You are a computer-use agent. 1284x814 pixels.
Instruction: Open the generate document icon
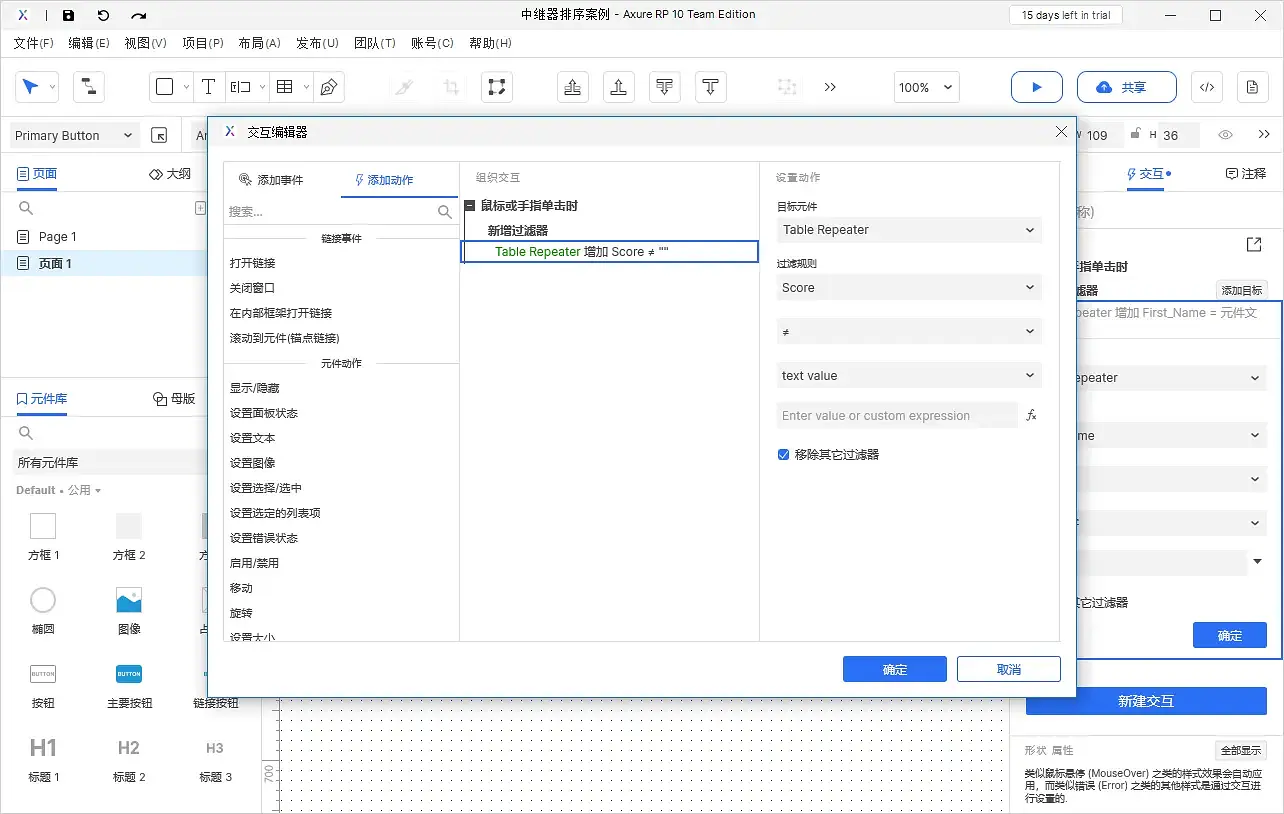1252,87
